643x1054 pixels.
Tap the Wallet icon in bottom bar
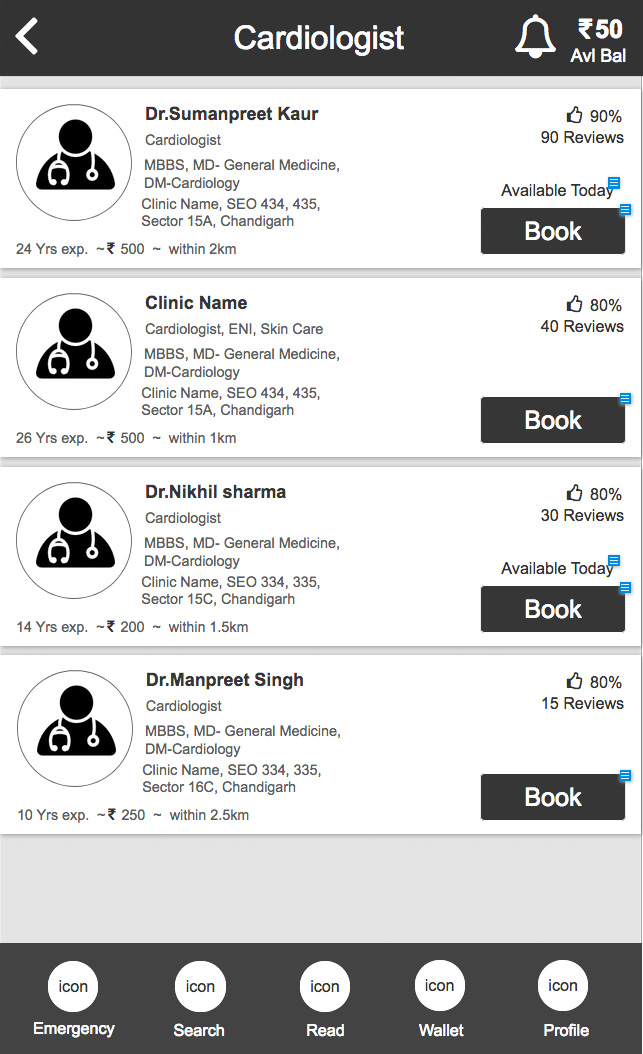point(440,986)
